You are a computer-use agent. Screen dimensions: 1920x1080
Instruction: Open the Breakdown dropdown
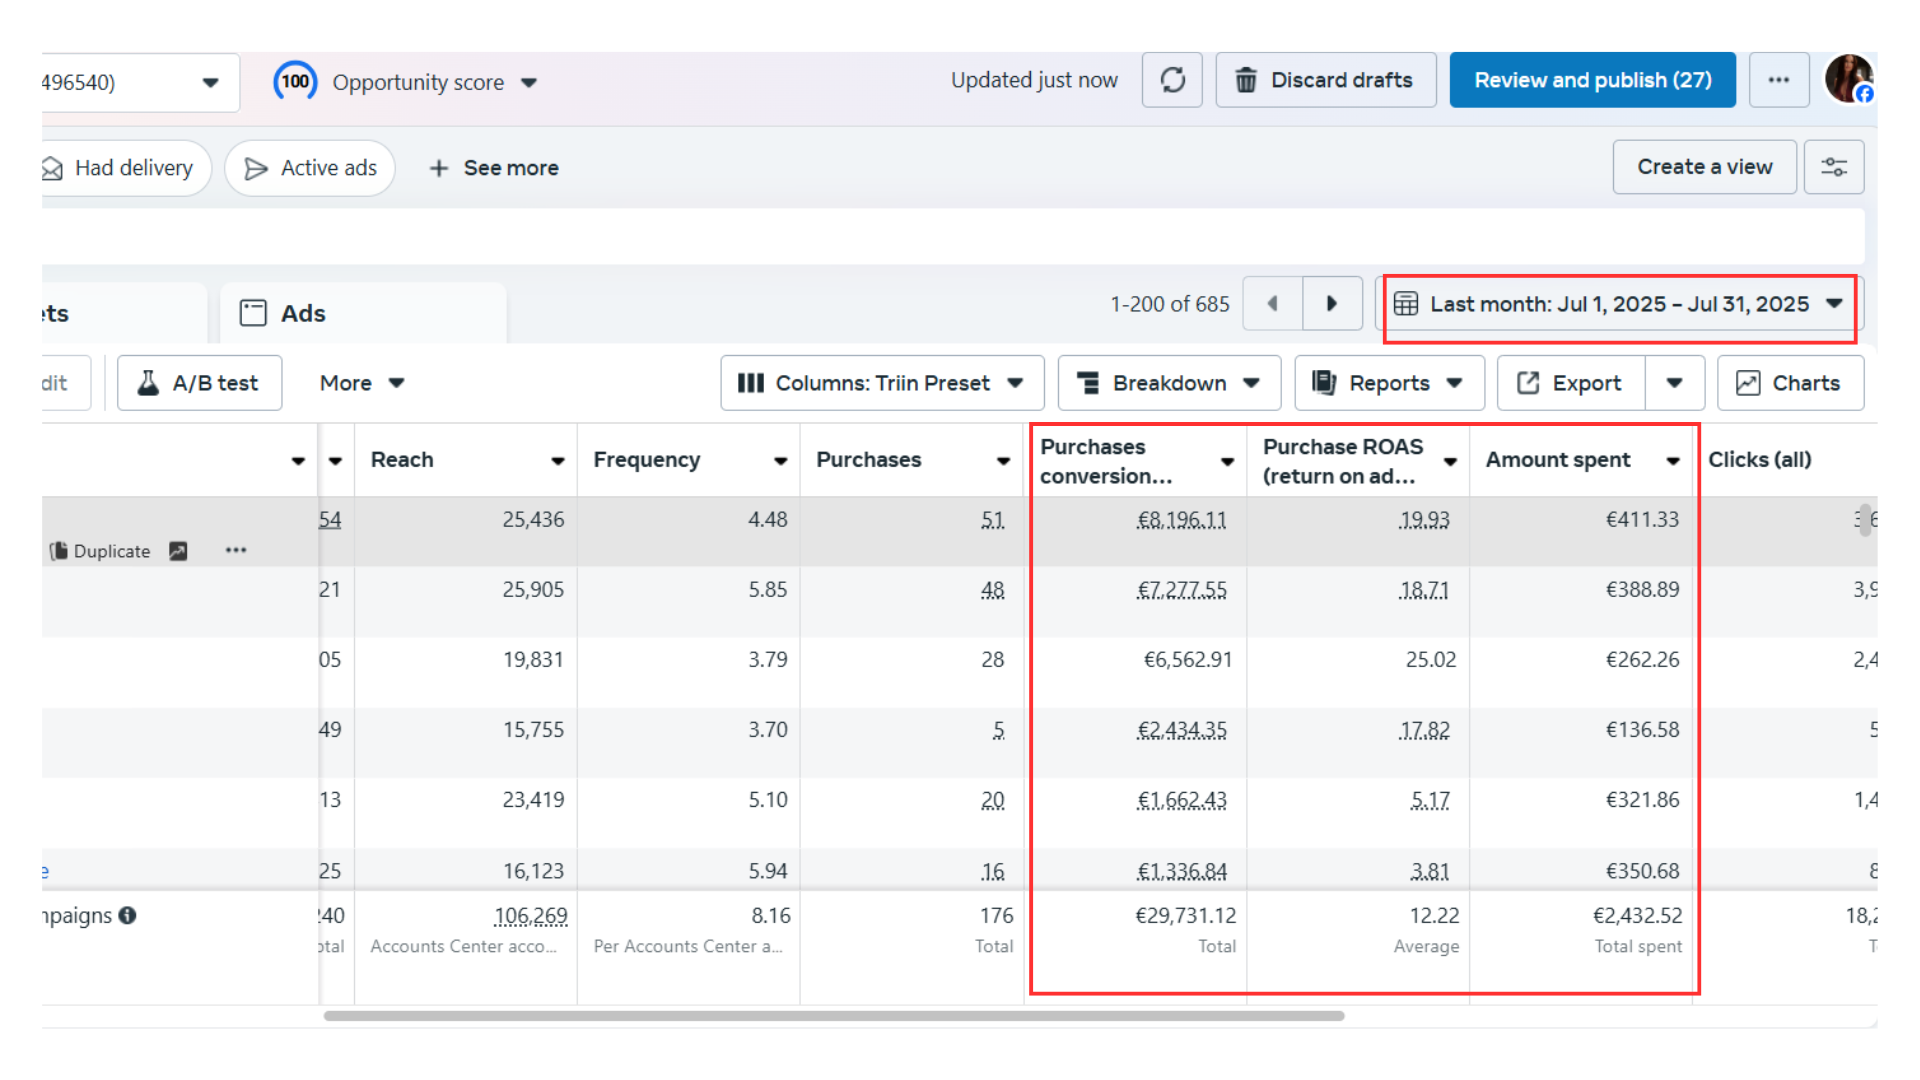pyautogui.click(x=1168, y=383)
